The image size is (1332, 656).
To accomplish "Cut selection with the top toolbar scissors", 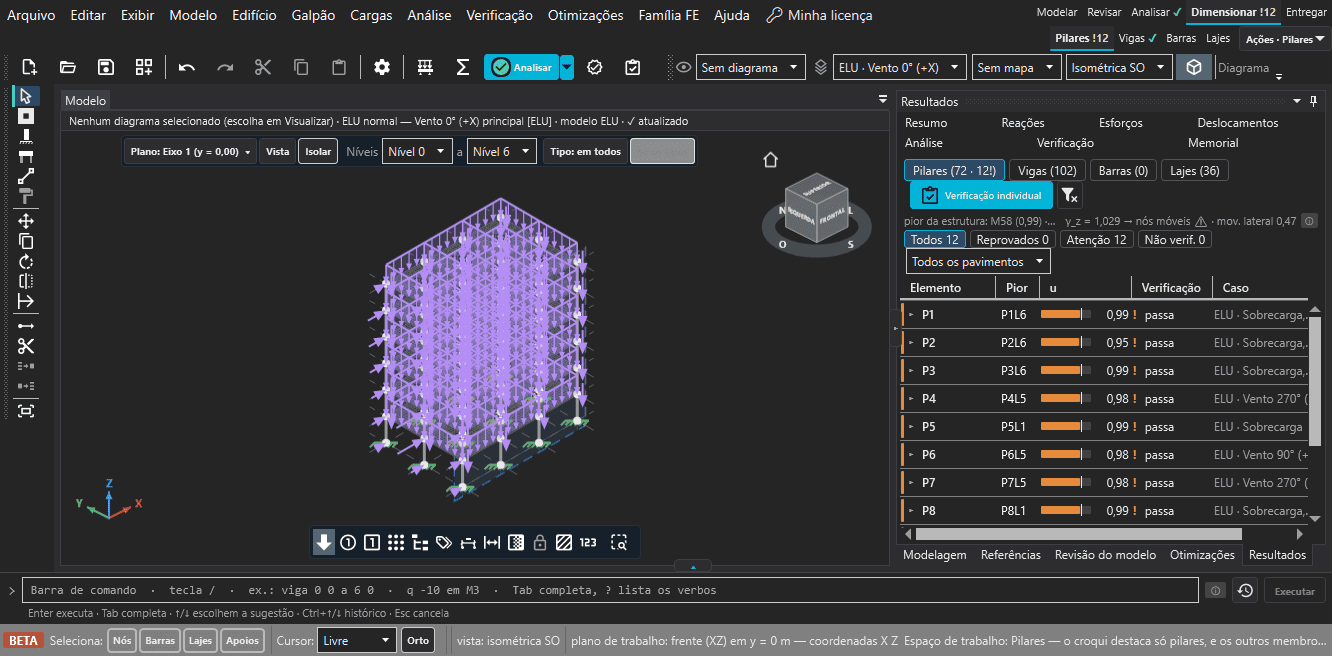I will coord(263,67).
